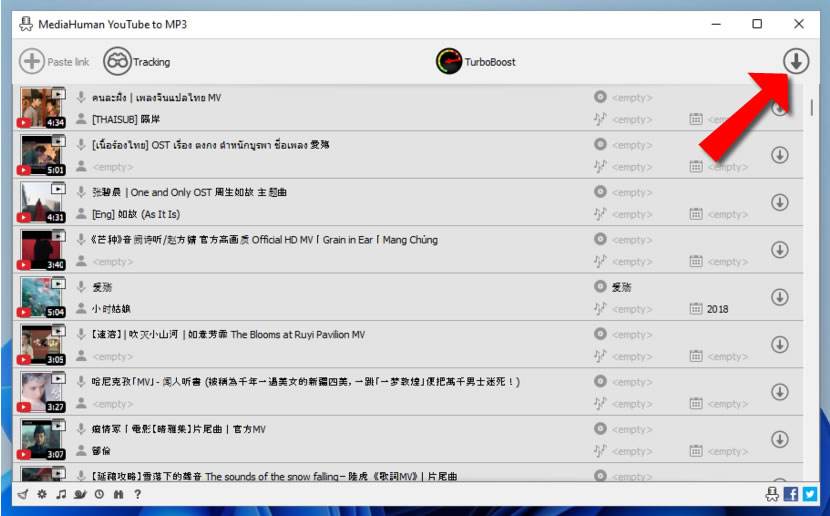The image size is (830, 516).
Task: Click thumbnail of the 3:07 video
Action: pyautogui.click(x=42, y=439)
